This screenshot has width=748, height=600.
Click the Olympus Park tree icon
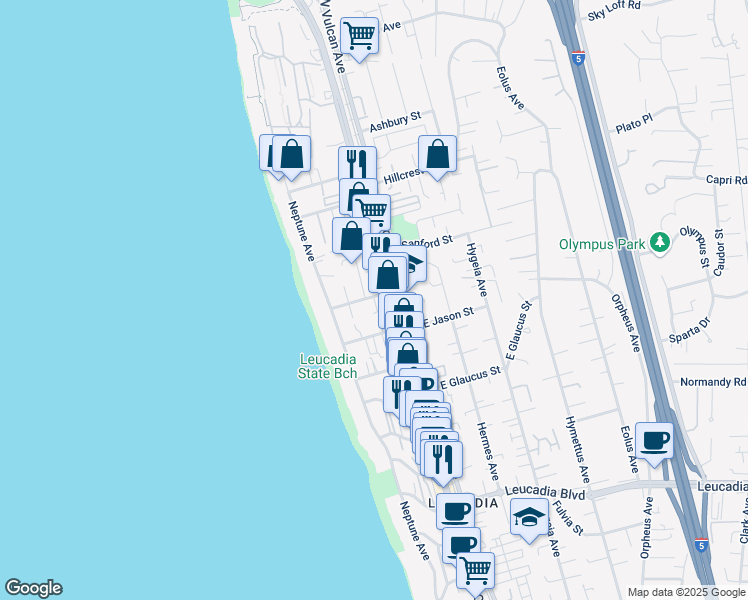(x=660, y=243)
